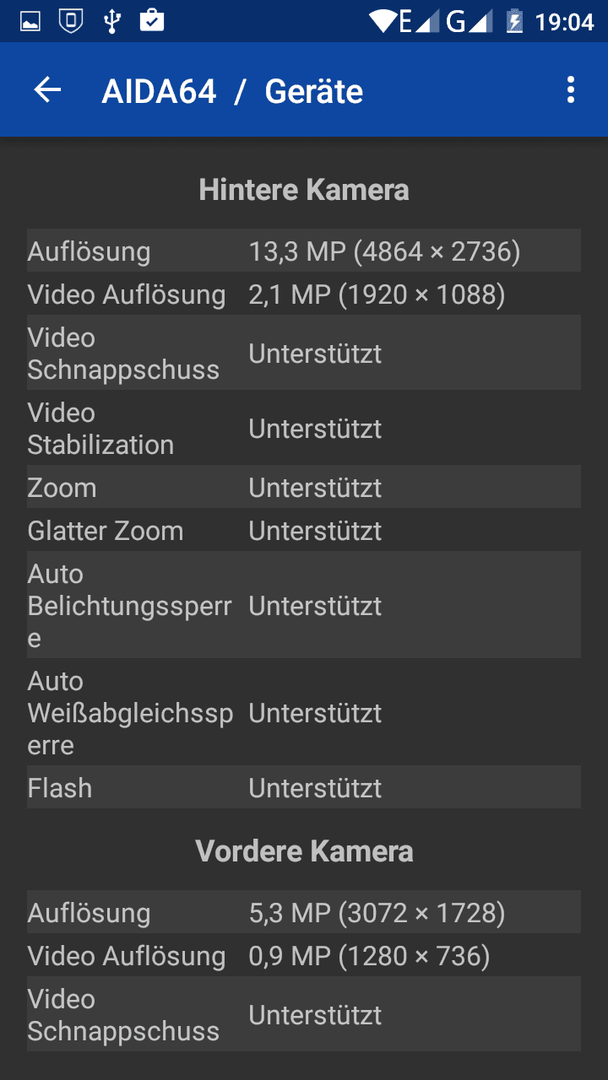Tap the shield notification icon
The height and width of the screenshot is (1080, 608).
pyautogui.click(x=70, y=21)
